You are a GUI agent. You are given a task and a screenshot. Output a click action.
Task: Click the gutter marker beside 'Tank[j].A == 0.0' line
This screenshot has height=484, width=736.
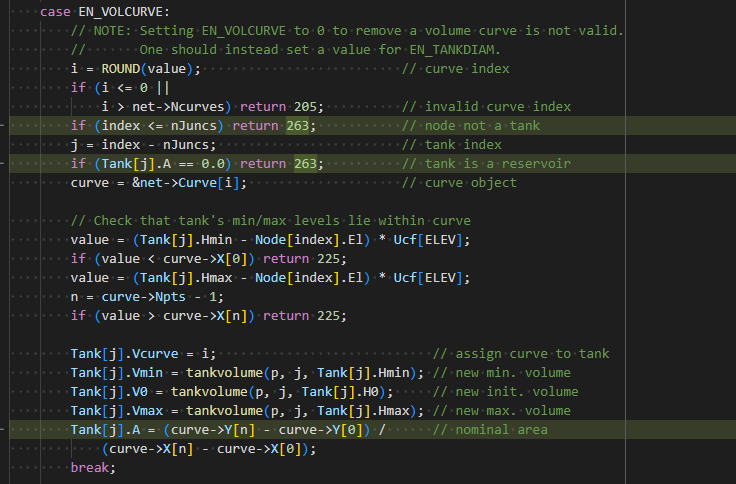pos(3,164)
